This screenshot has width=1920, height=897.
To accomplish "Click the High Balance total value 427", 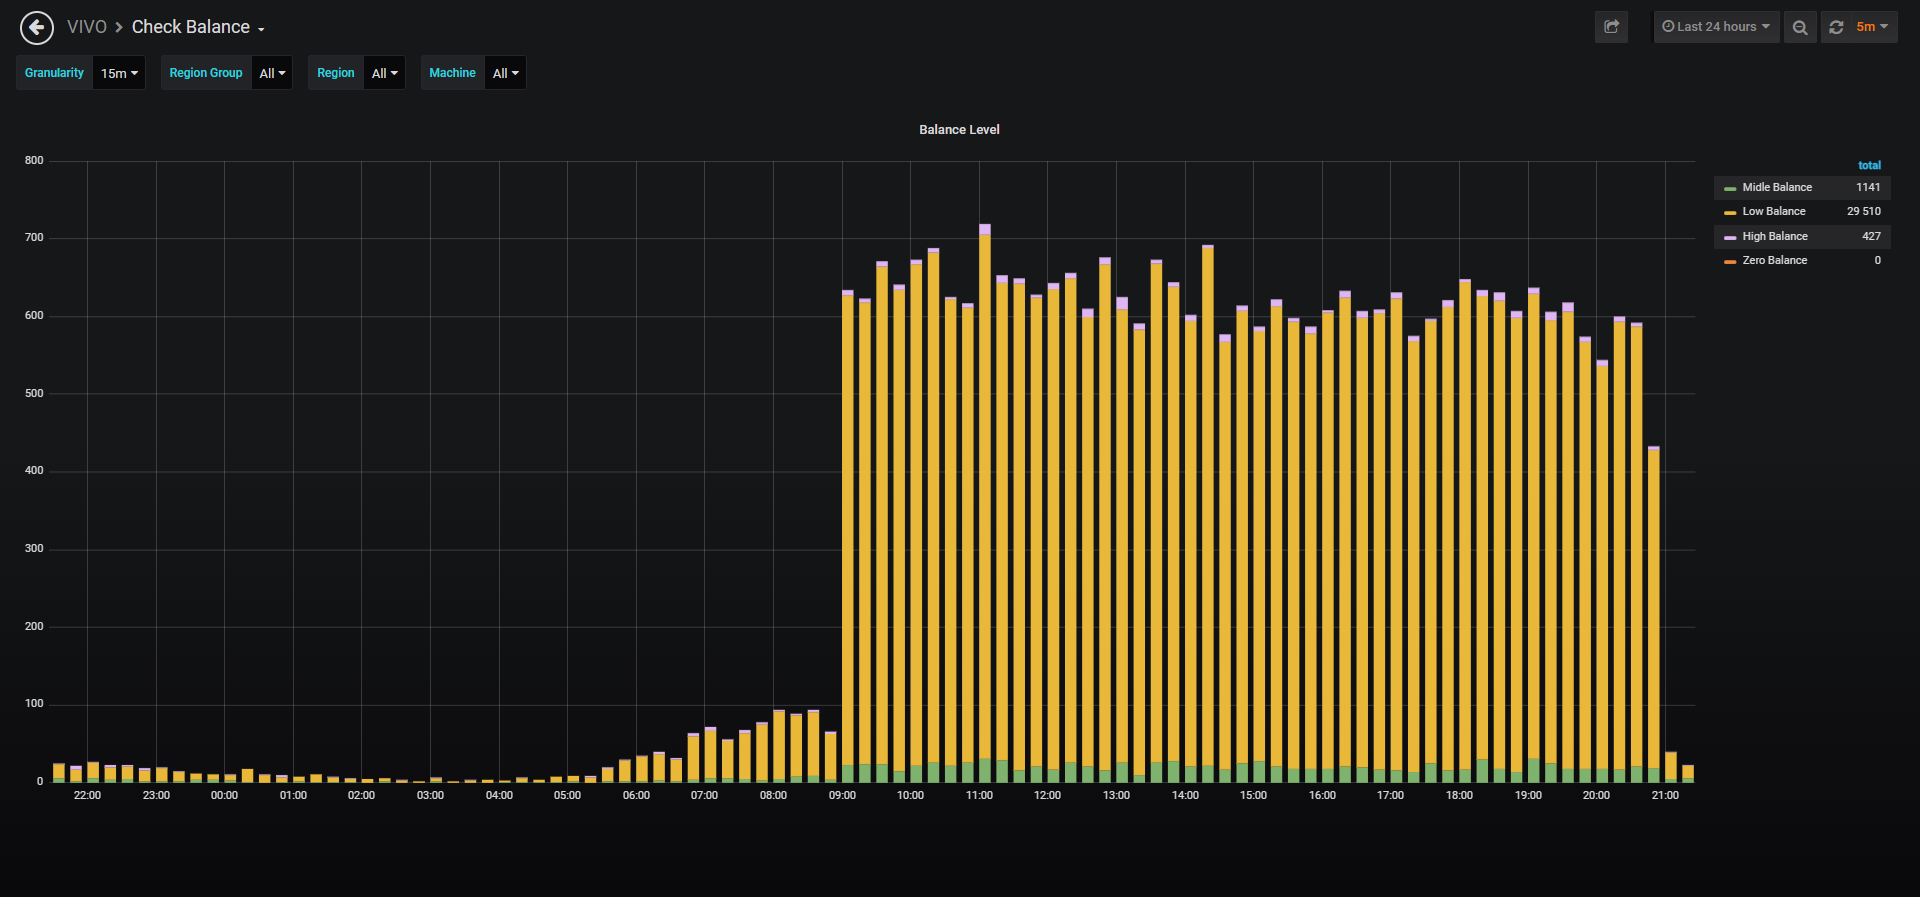I will 1871,236.
